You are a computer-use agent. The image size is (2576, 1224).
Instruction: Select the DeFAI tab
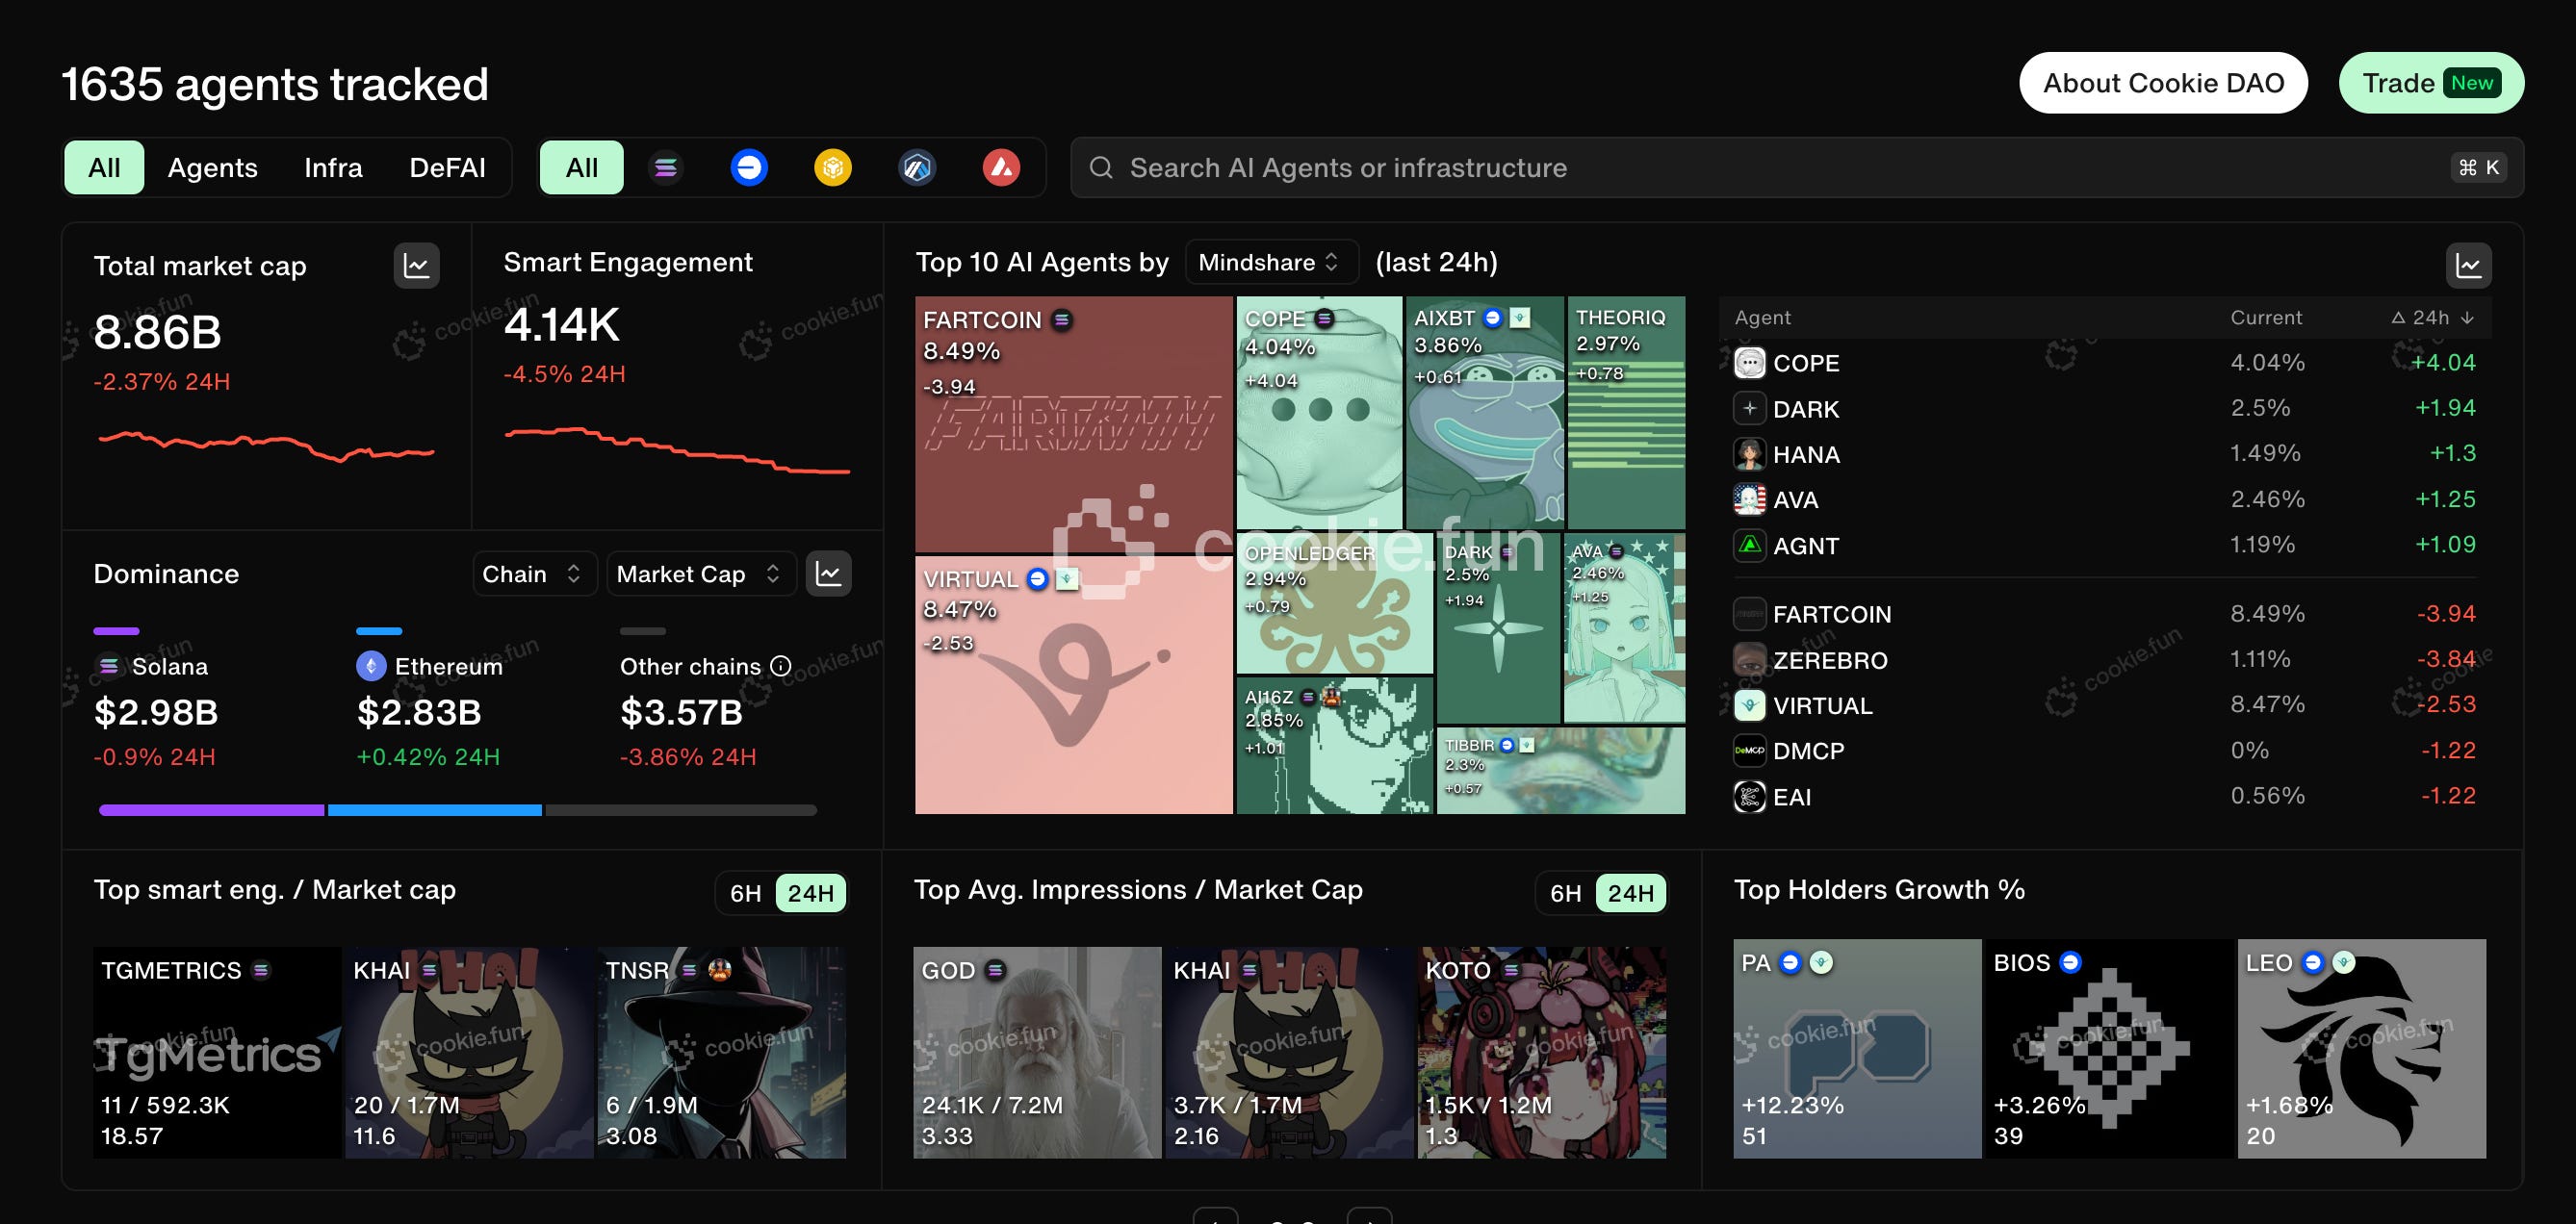click(447, 167)
